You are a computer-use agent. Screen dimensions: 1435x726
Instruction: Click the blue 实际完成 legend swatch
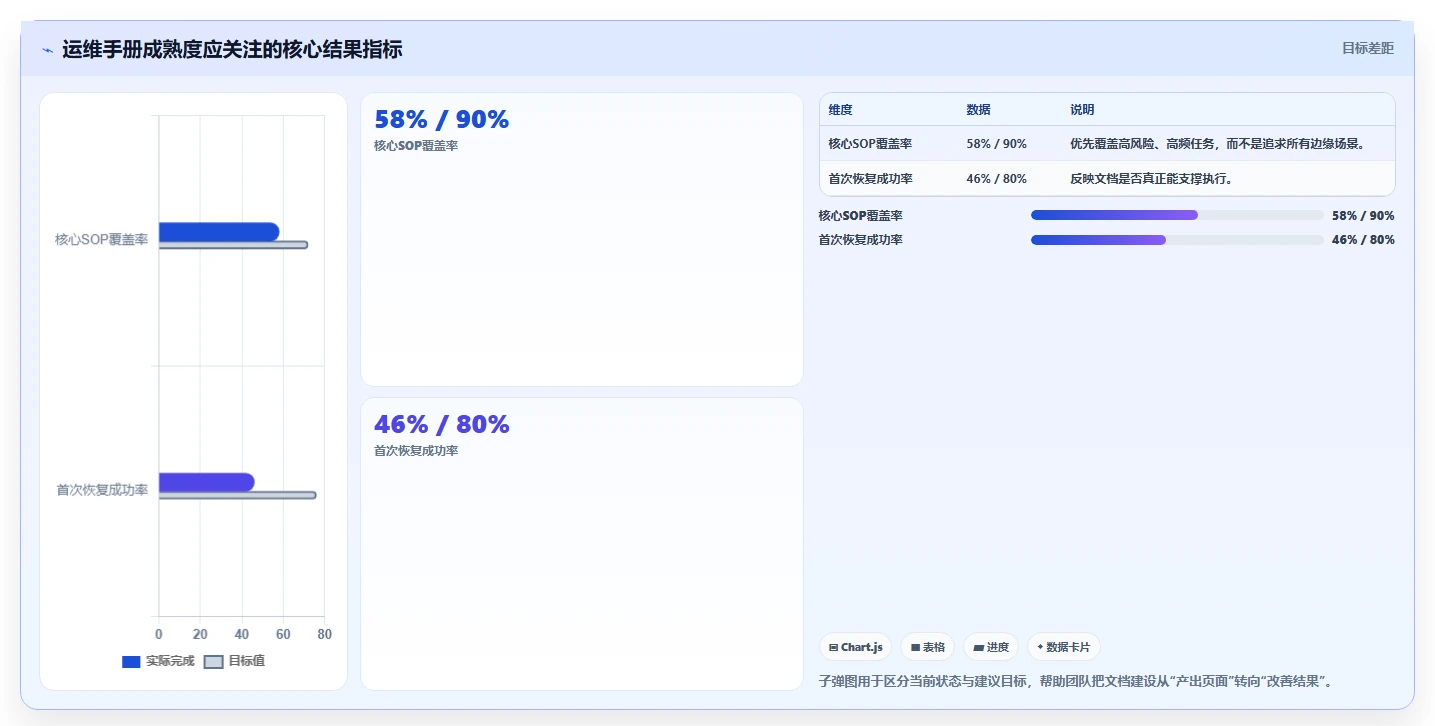131,662
